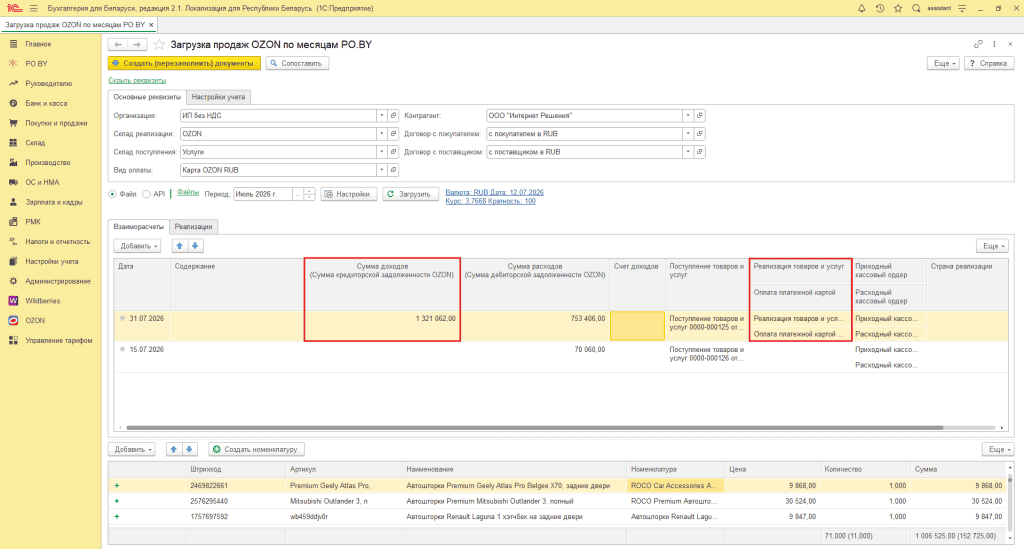1024x549 pixels.
Task: Open the main hamburger menu
Action: click(33, 8)
